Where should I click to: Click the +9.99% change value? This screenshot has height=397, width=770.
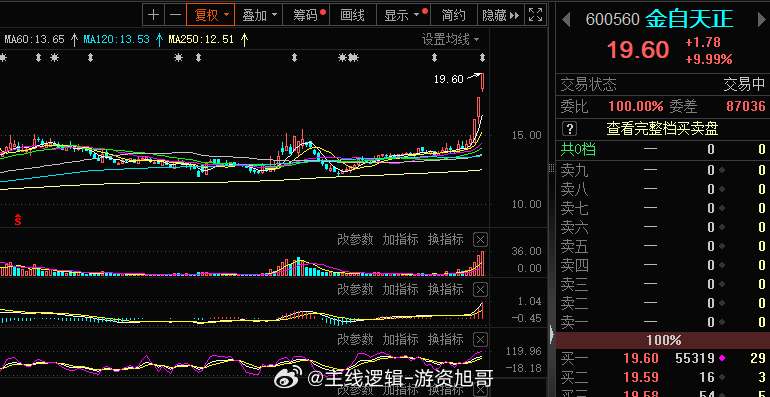pyautogui.click(x=709, y=59)
